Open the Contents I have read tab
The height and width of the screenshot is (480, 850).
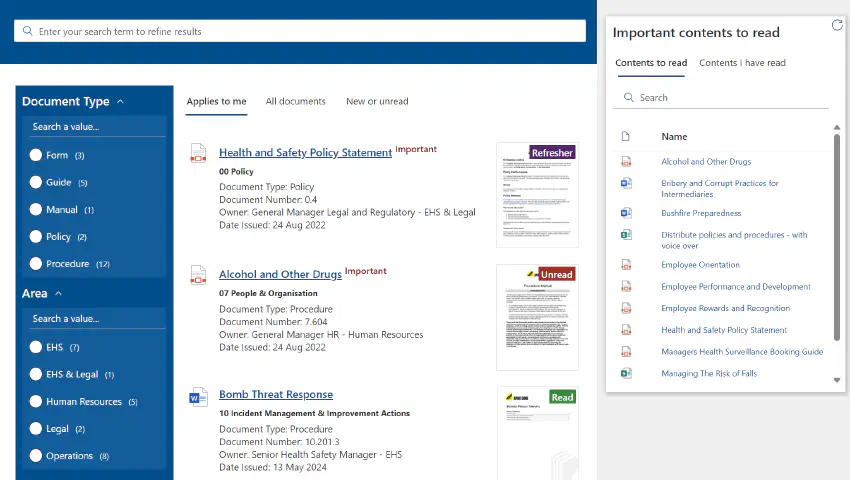pos(742,63)
